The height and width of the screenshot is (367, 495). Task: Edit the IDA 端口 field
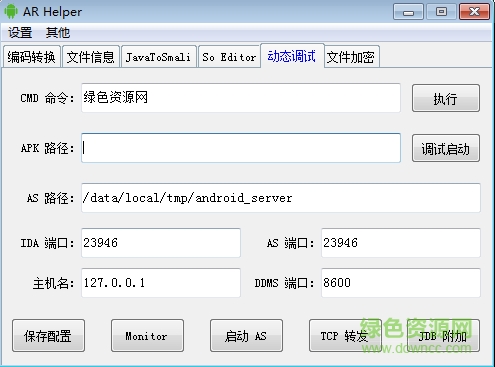pos(161,243)
